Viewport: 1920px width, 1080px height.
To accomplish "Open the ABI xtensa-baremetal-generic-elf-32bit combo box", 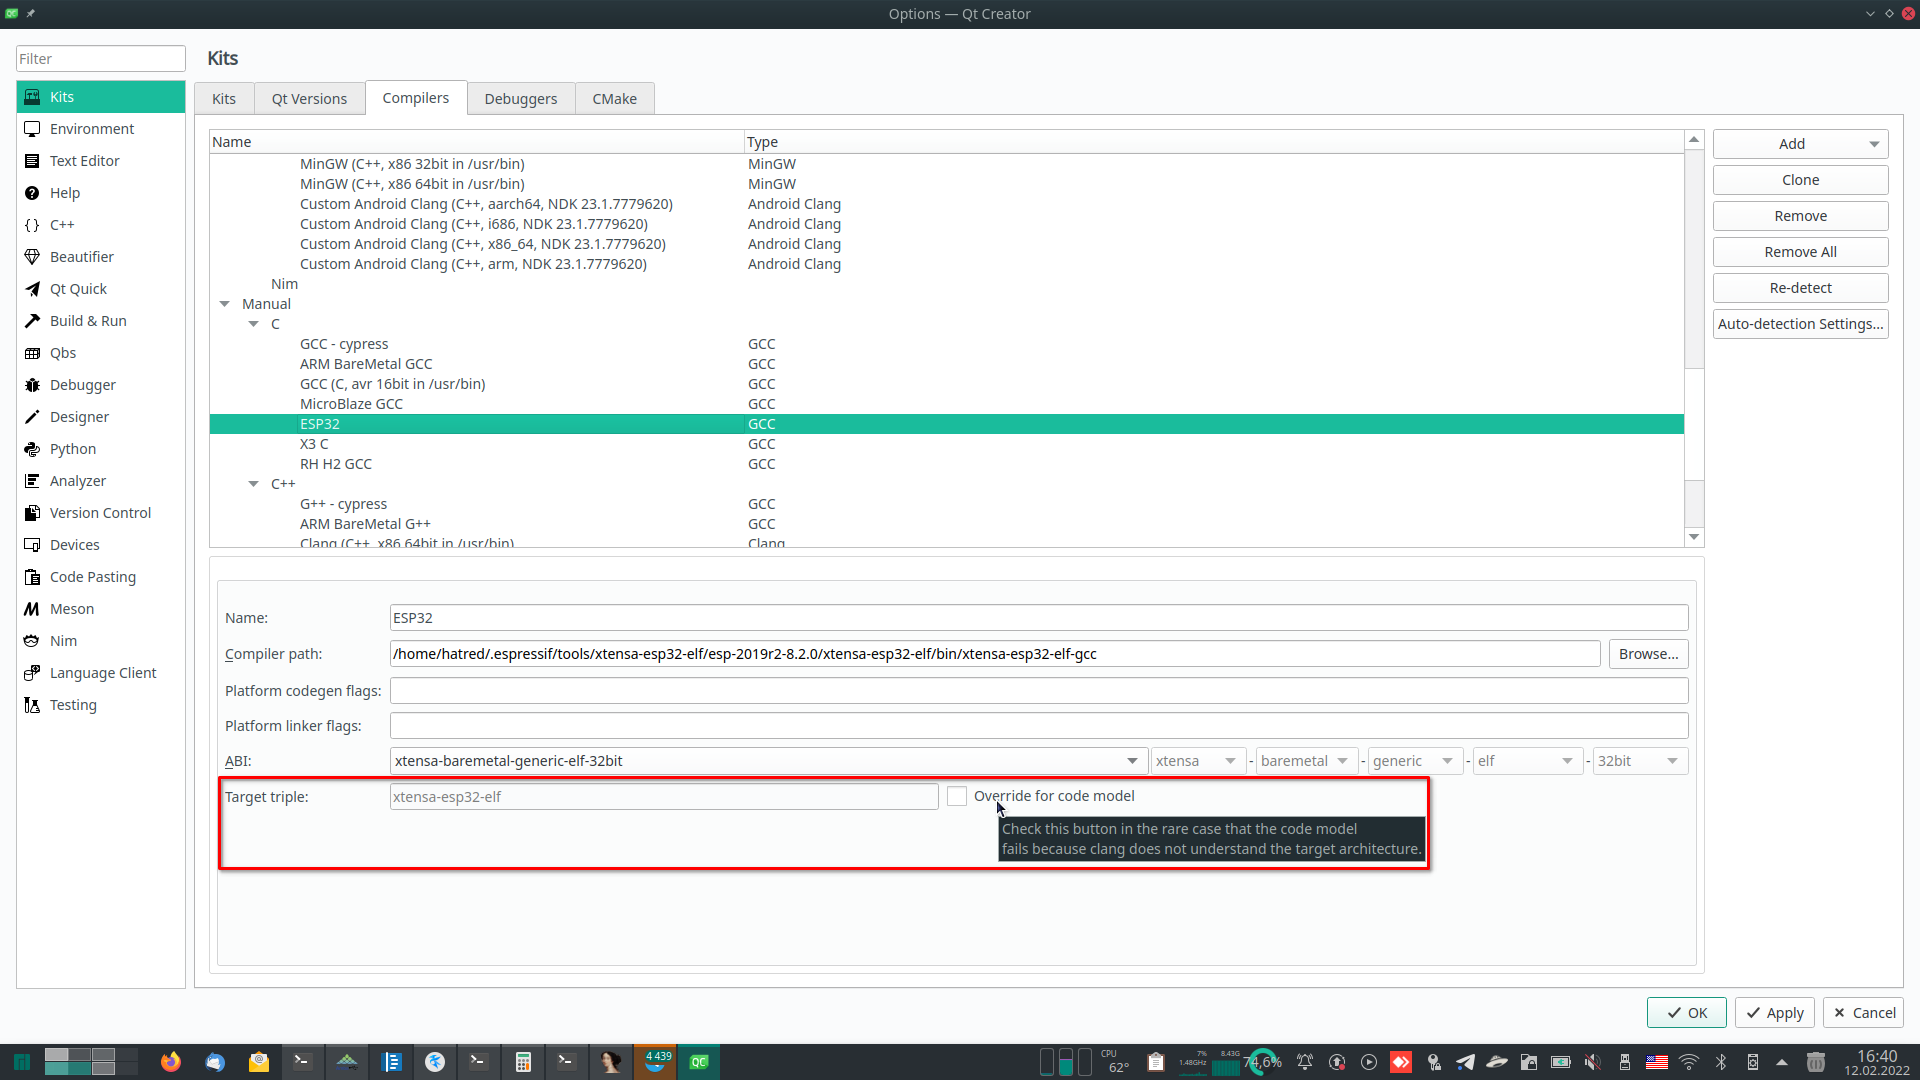I will coord(768,761).
